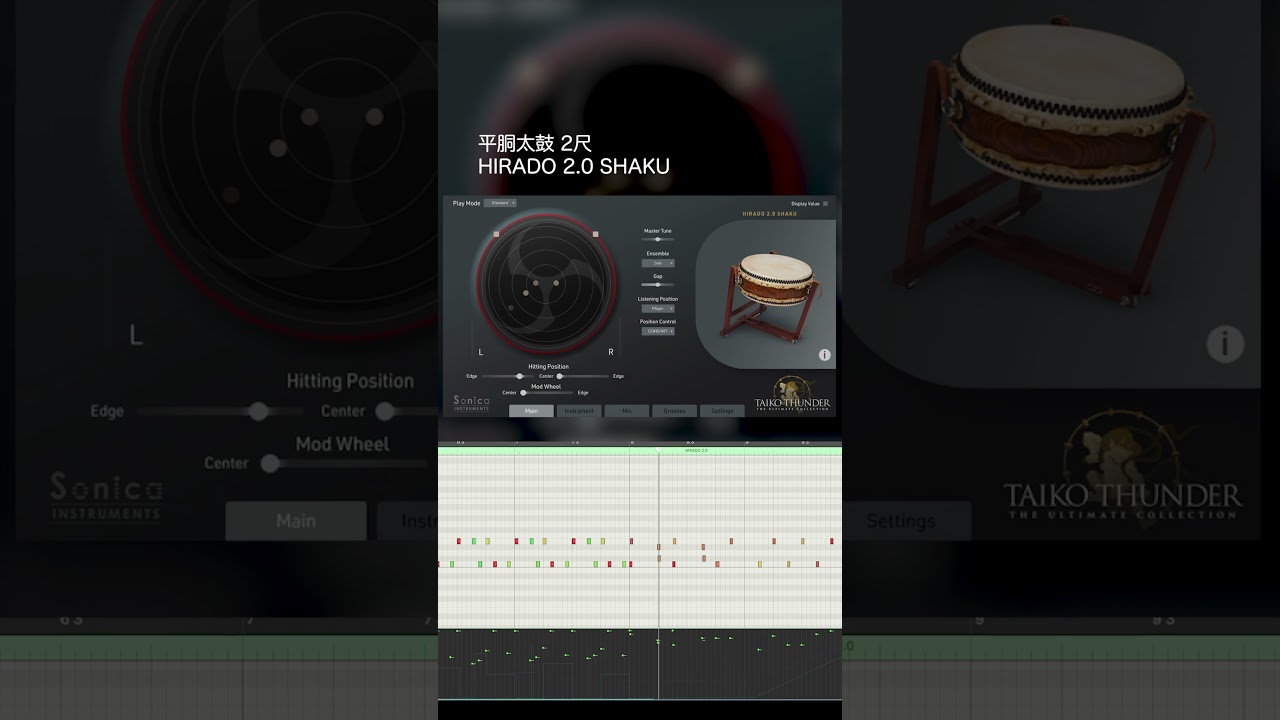1280x720 pixels.
Task: Click the Mod Wheel slider handle
Action: (523, 393)
